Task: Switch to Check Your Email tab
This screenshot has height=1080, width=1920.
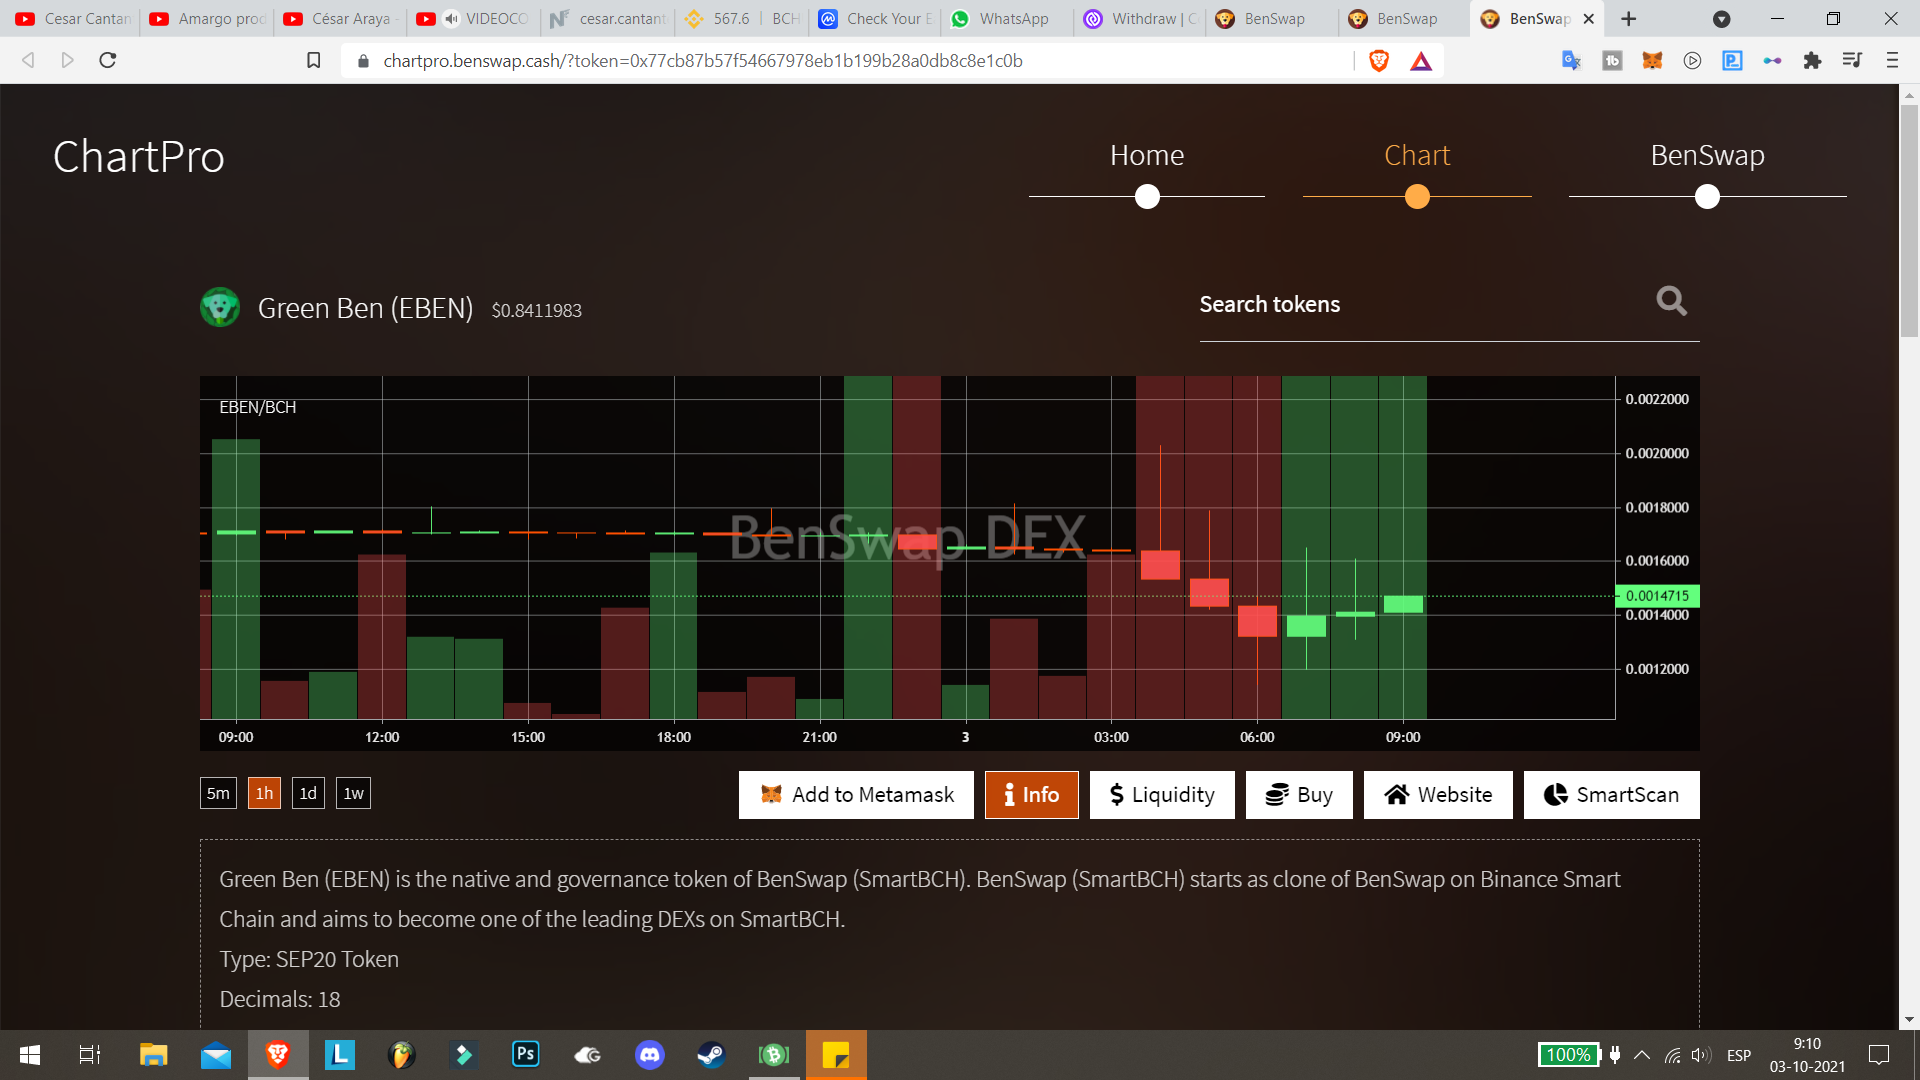Action: coord(873,19)
